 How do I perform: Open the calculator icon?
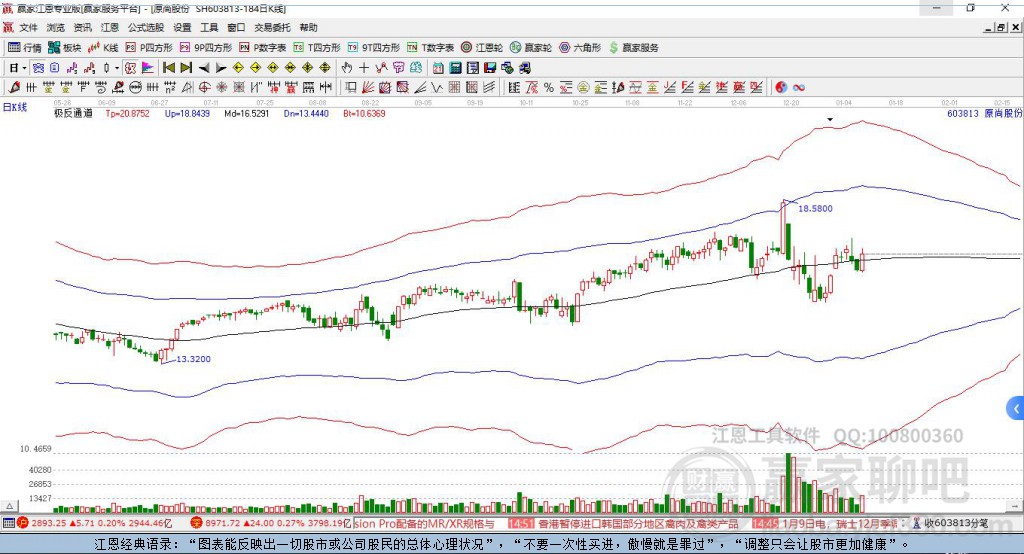coord(455,68)
